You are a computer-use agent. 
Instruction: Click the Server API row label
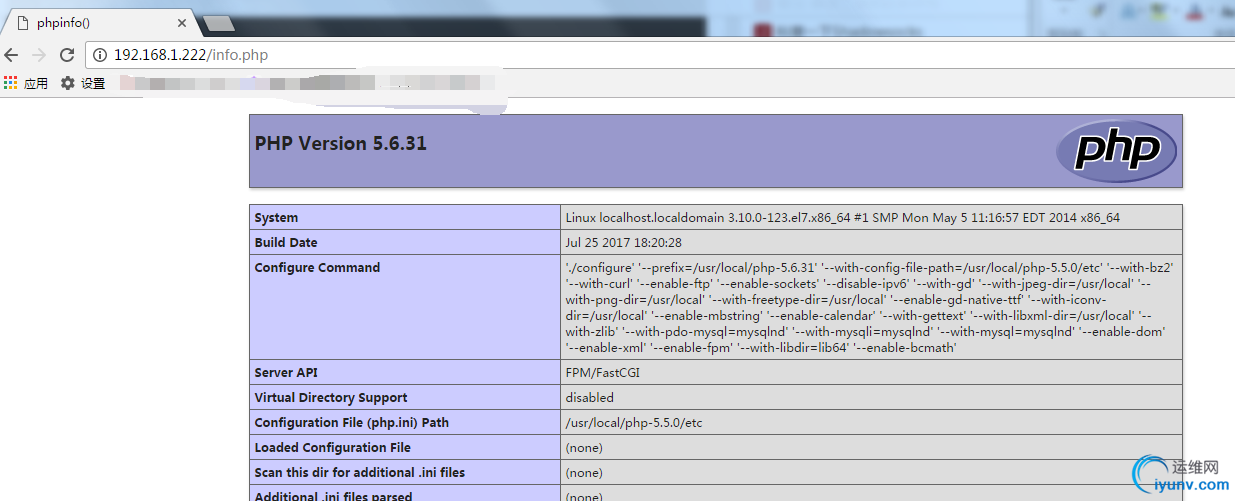[287, 372]
